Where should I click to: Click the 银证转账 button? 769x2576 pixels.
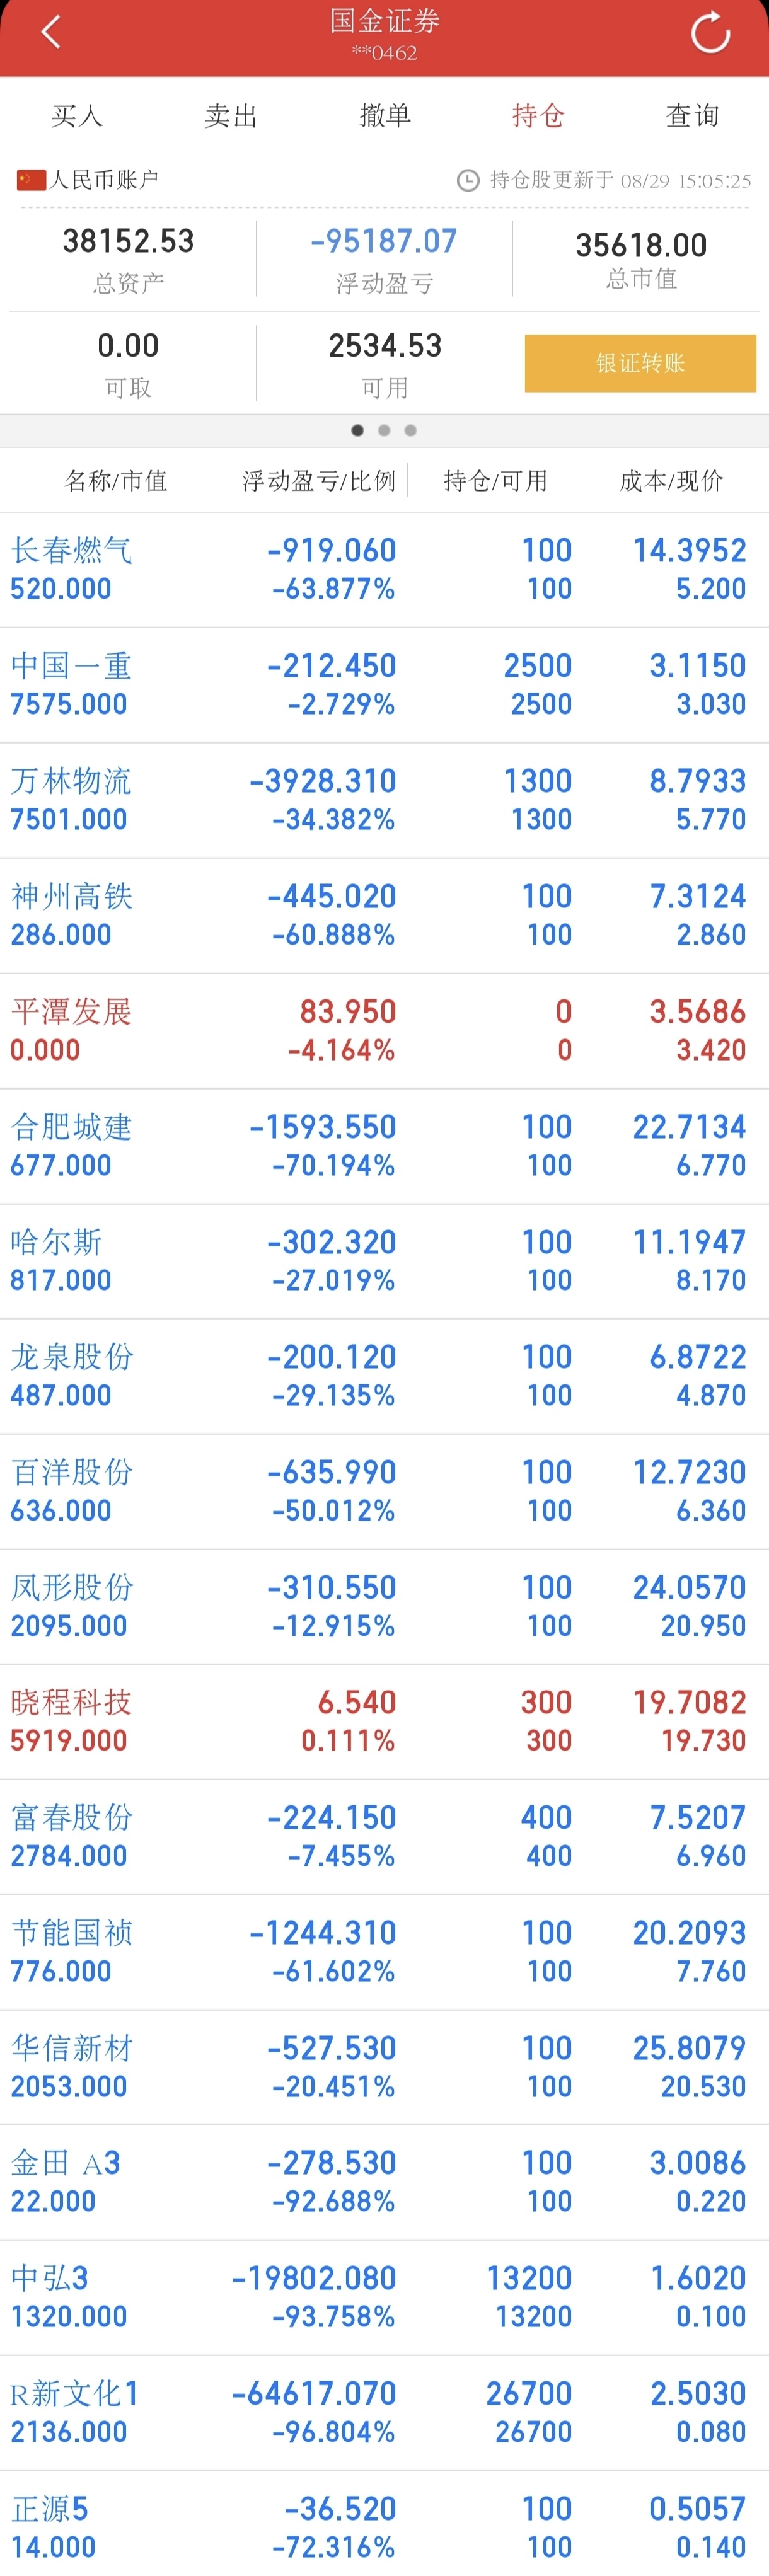[640, 363]
